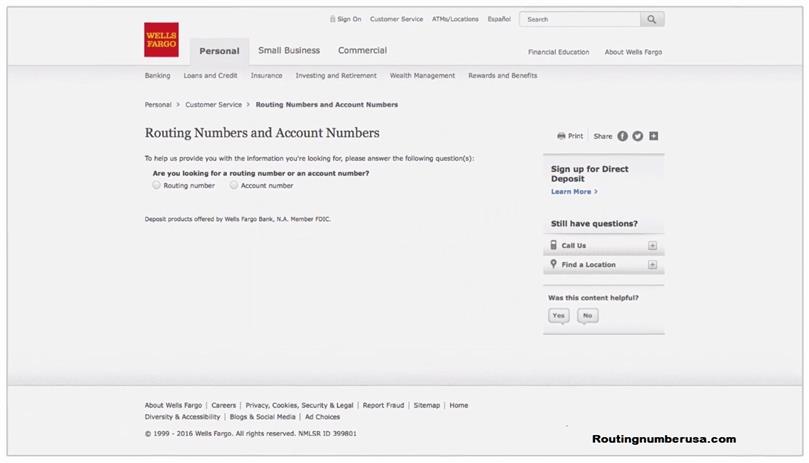This screenshot has height=463, width=809.
Task: Click the phone icon beside Call Us
Action: (554, 245)
